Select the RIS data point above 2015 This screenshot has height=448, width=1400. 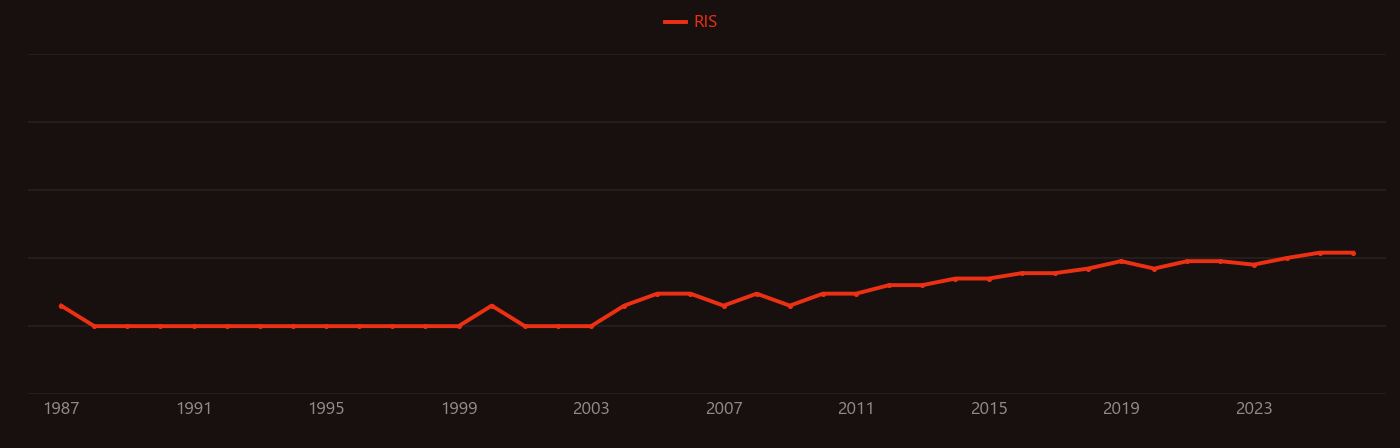(989, 279)
